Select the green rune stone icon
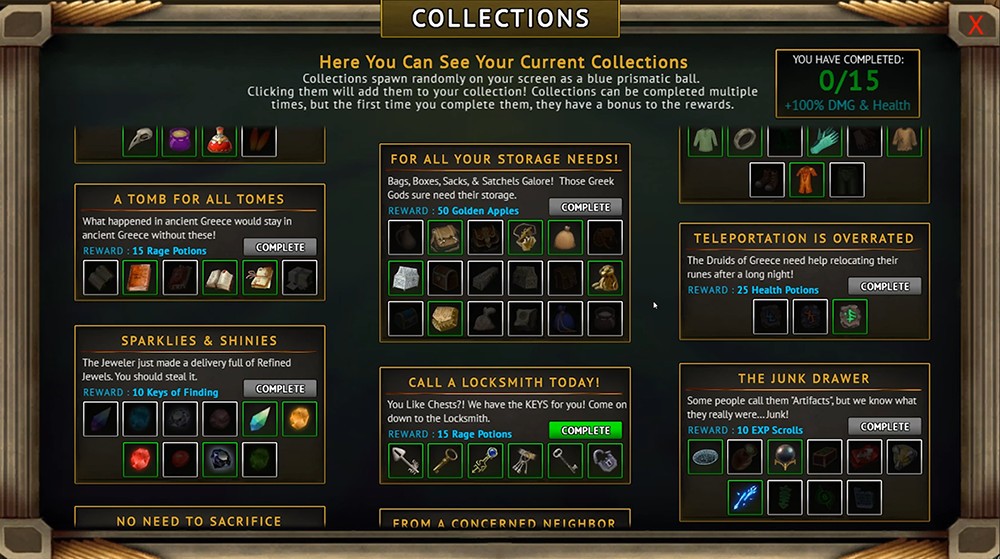Viewport: 1000px width, 559px height. point(849,316)
